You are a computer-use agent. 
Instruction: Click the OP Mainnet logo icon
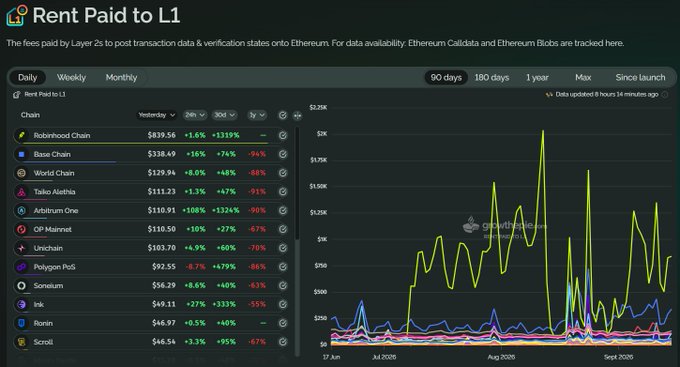(21, 229)
